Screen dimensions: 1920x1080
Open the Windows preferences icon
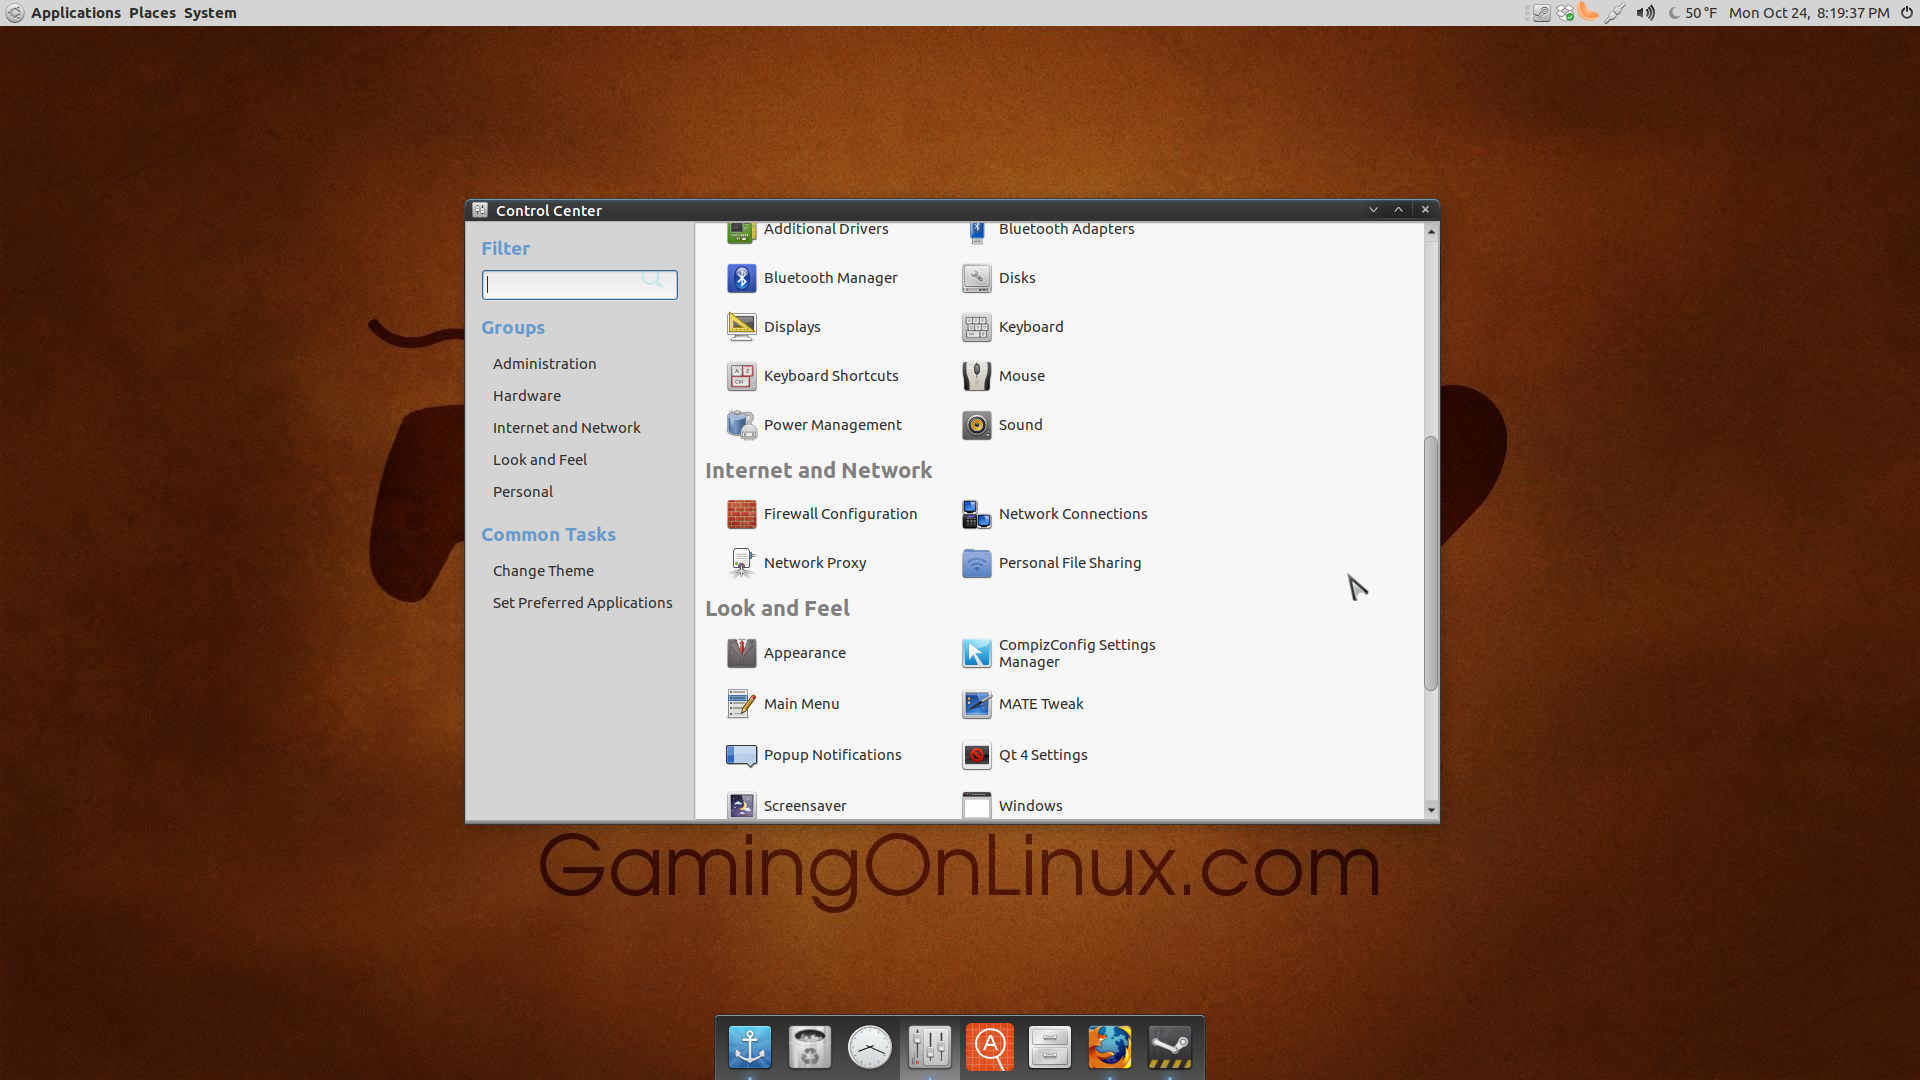pyautogui.click(x=976, y=806)
